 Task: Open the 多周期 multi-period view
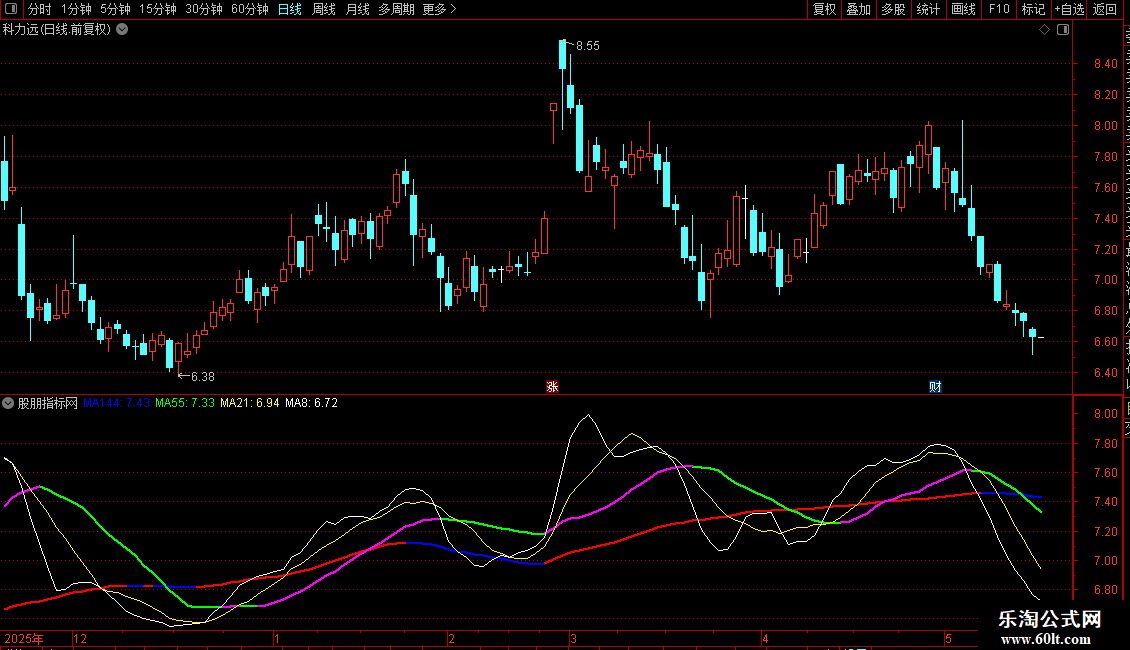[x=396, y=9]
